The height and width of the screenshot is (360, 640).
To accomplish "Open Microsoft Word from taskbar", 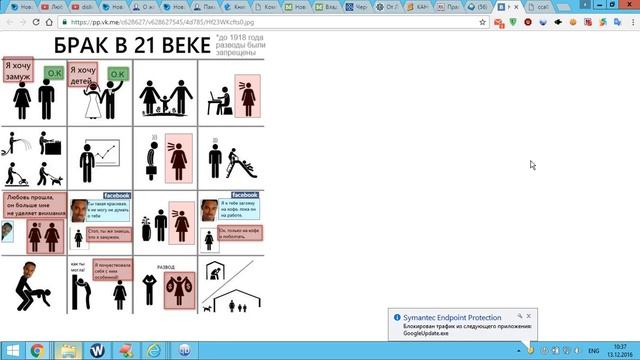I will [x=97, y=350].
